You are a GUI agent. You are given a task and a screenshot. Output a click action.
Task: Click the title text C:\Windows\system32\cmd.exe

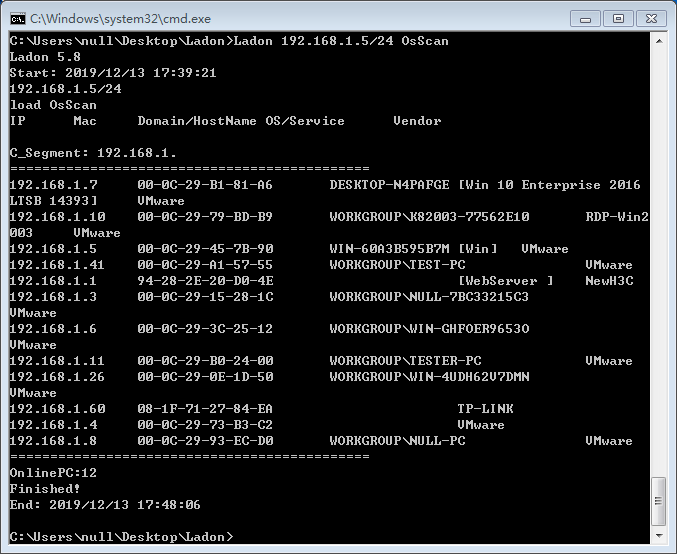coord(120,19)
